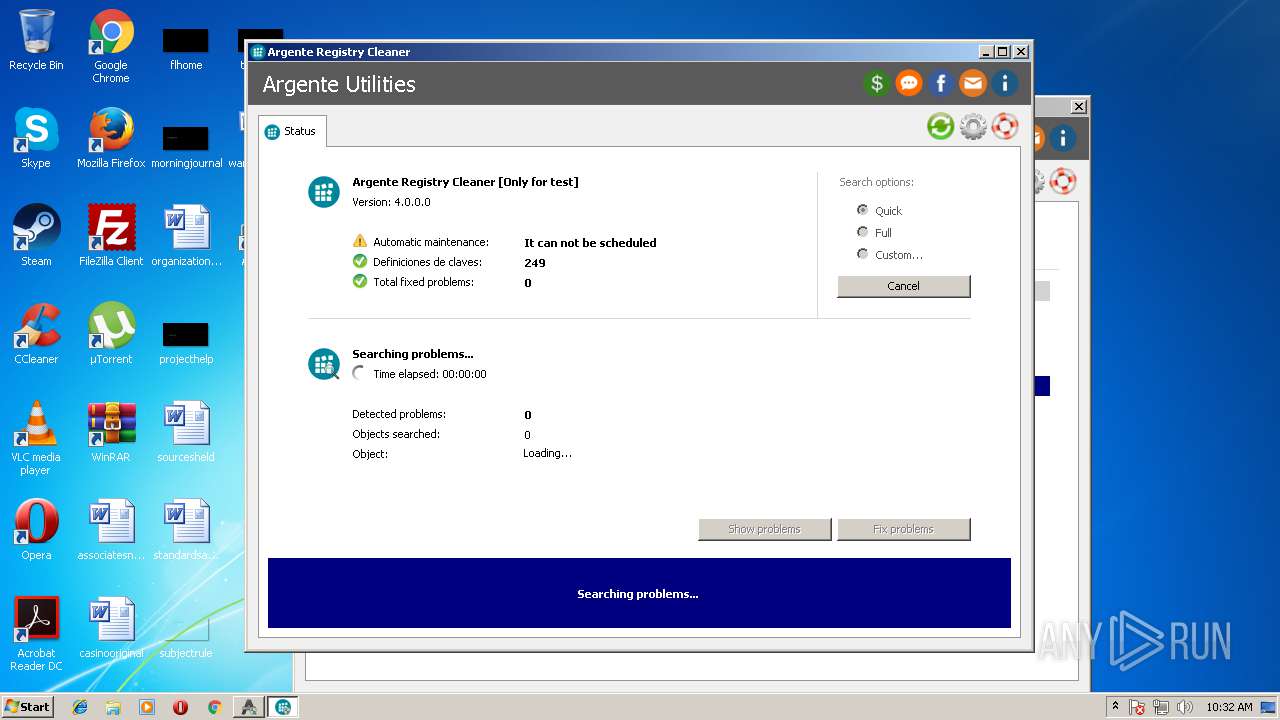
Task: Click the Fix problems button
Action: tap(903, 529)
